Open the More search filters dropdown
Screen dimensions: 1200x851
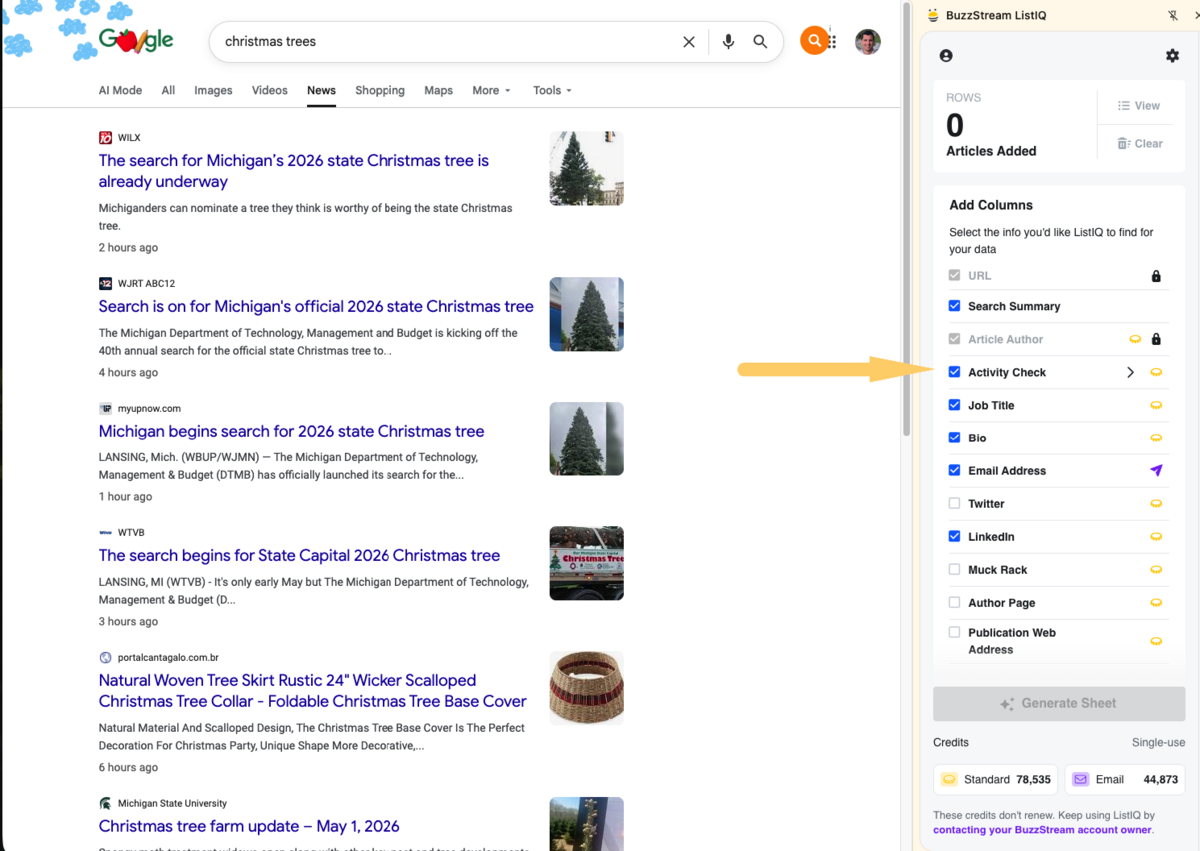coord(491,90)
